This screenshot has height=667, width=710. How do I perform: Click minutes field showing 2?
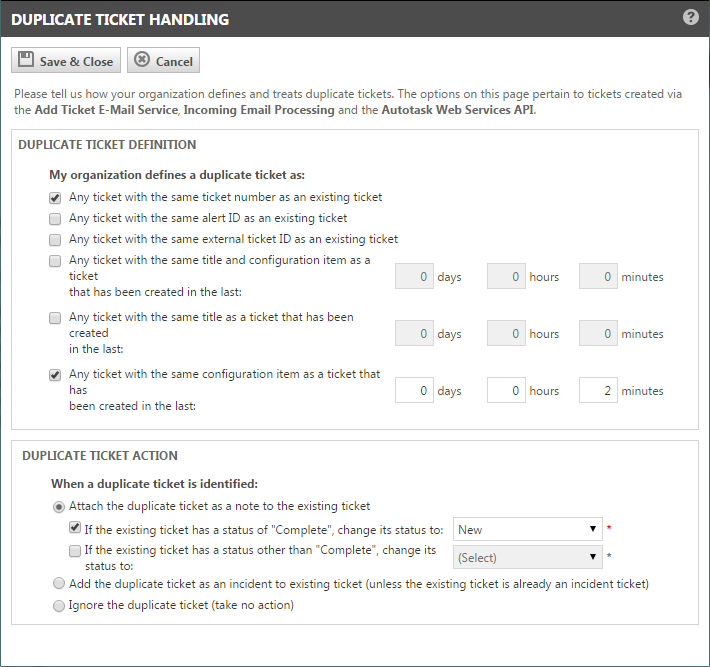tap(598, 390)
